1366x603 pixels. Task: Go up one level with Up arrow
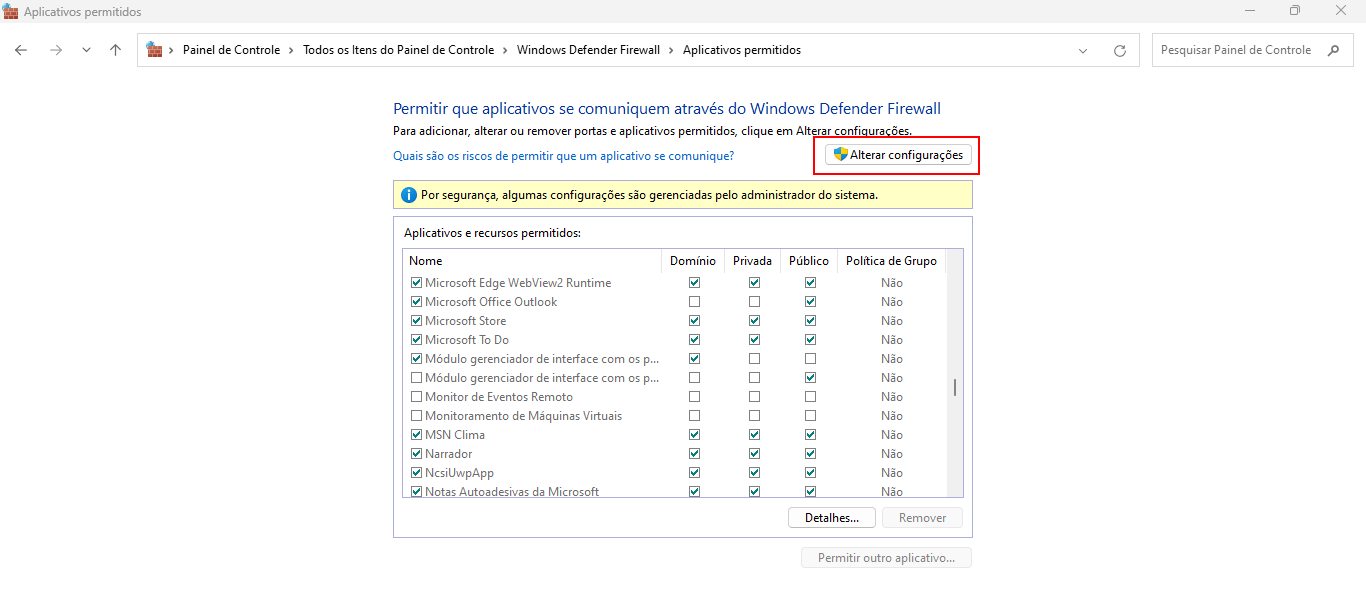coord(116,50)
